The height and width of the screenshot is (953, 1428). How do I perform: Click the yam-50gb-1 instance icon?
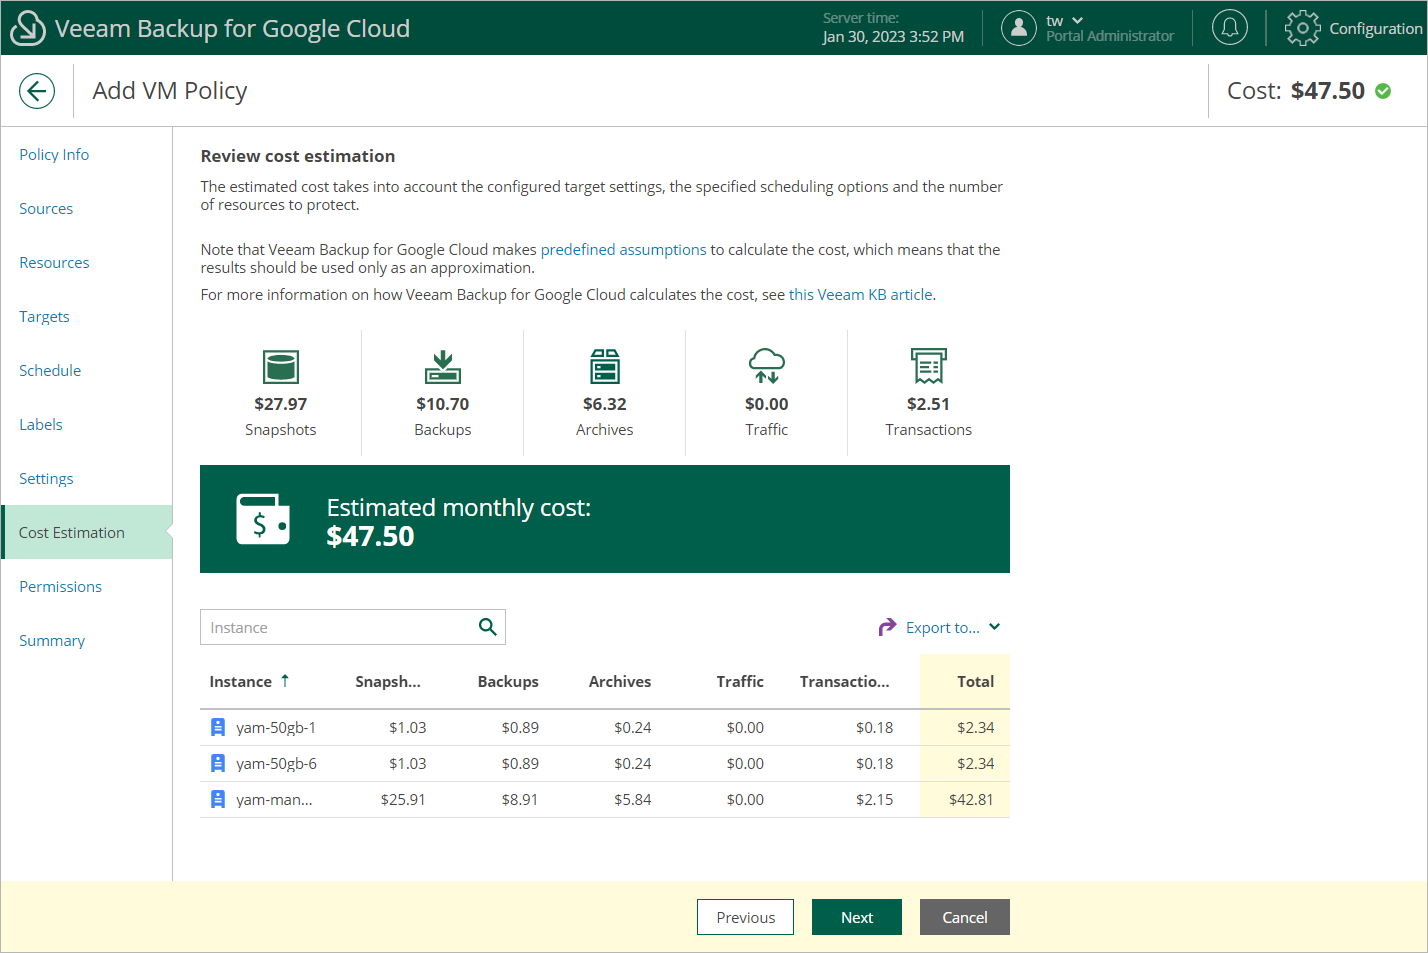pyautogui.click(x=218, y=727)
